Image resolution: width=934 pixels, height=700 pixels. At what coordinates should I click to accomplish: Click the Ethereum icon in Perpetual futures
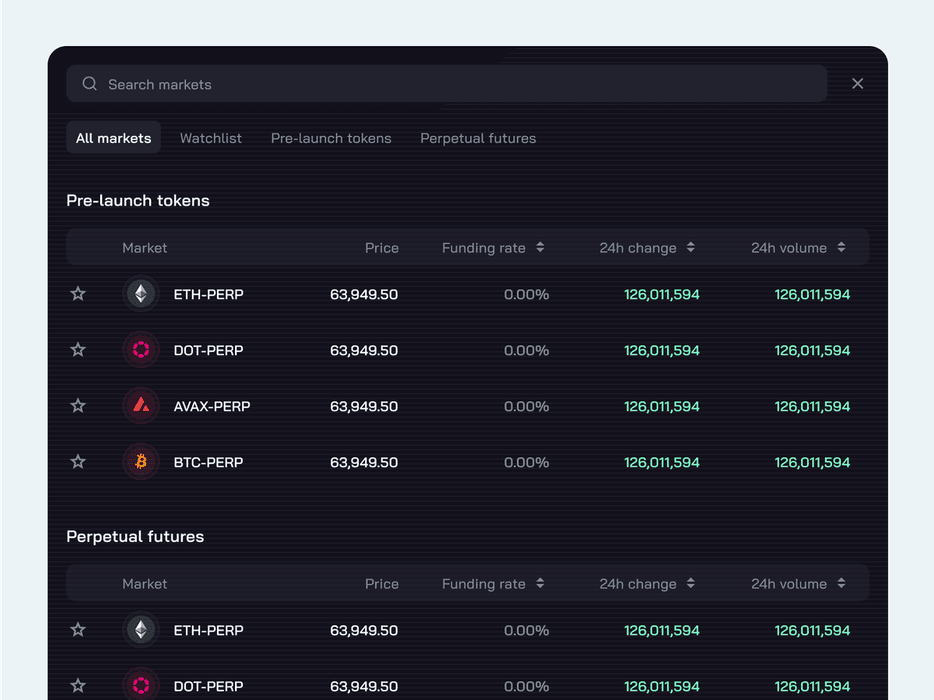pyautogui.click(x=140, y=630)
